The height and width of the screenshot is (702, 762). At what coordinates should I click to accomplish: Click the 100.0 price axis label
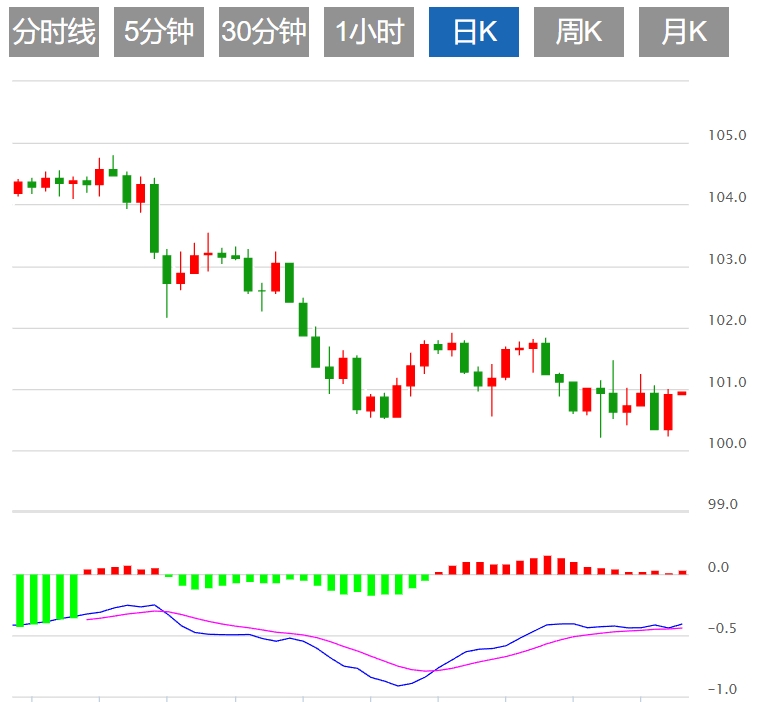726,443
